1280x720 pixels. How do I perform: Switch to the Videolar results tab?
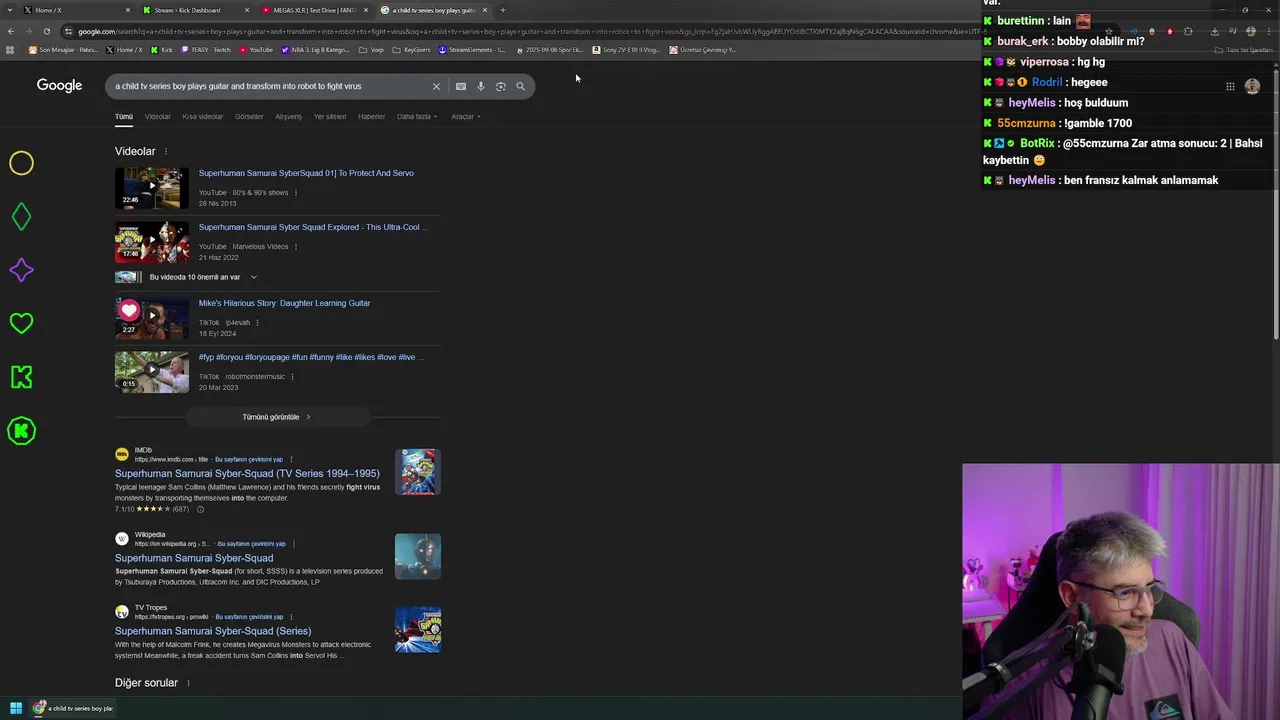[x=158, y=117]
